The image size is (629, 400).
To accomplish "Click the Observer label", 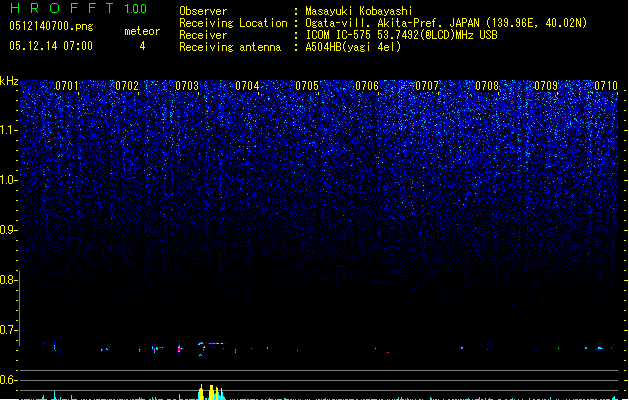I will click(x=203, y=11).
